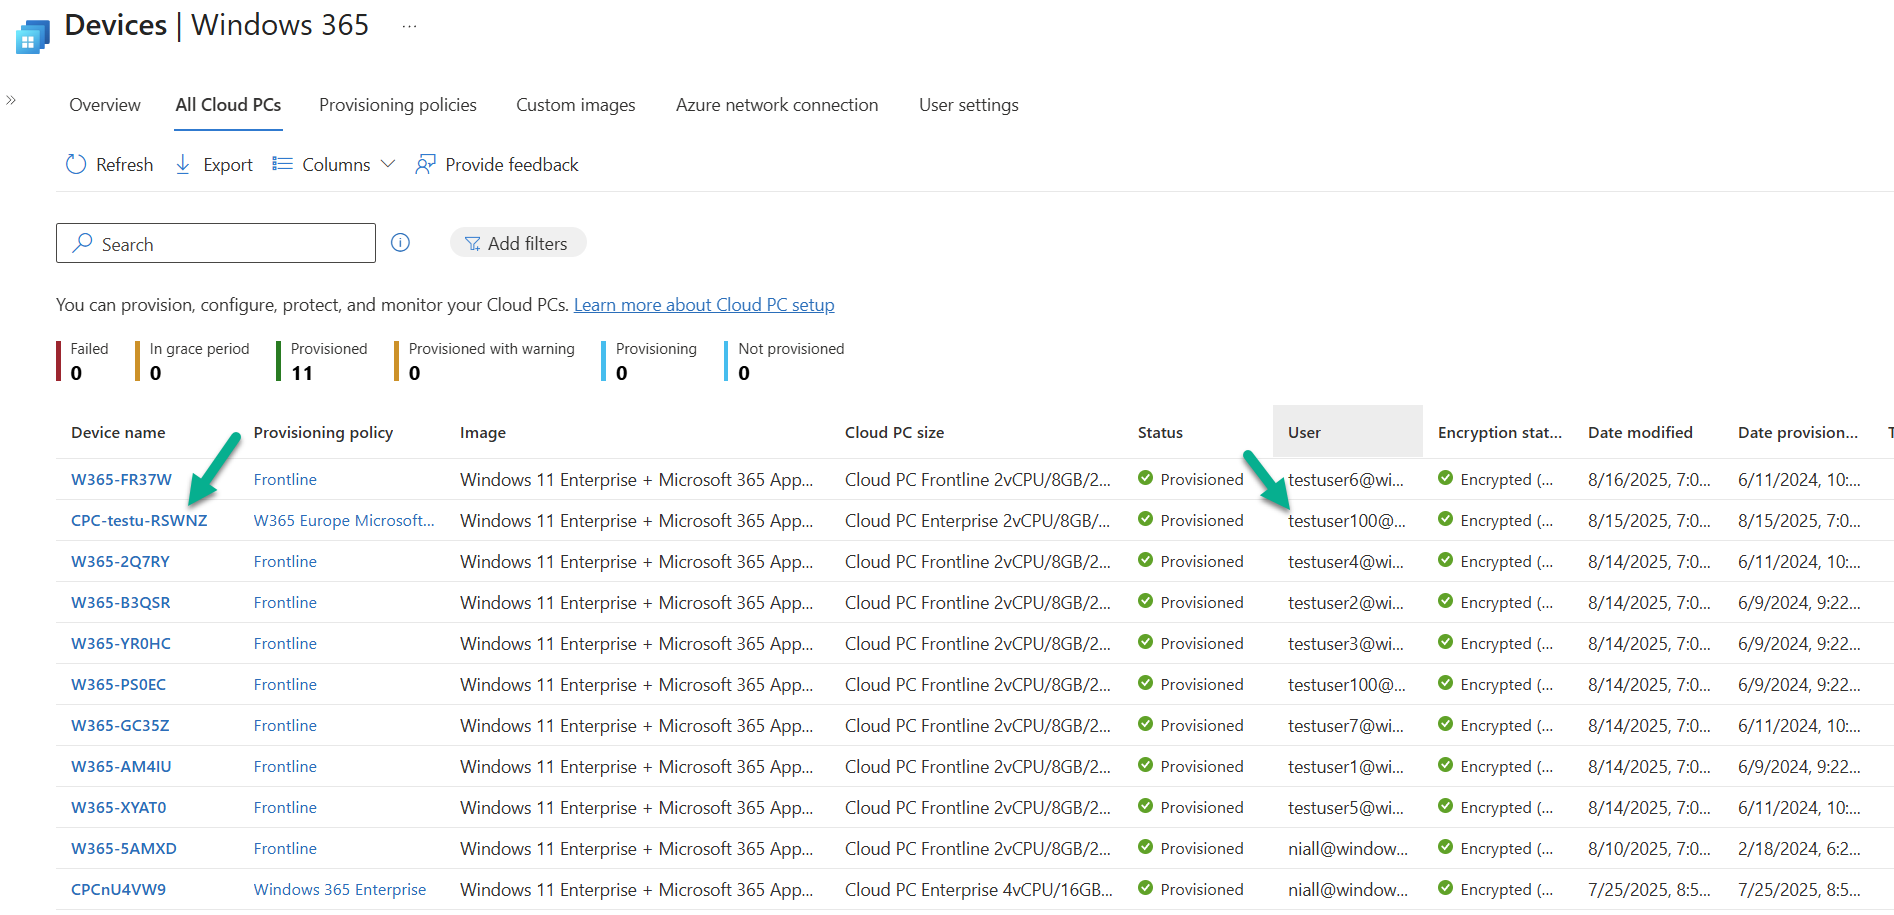Click the Export download arrow icon
This screenshot has height=915, width=1894.
pos(183,164)
